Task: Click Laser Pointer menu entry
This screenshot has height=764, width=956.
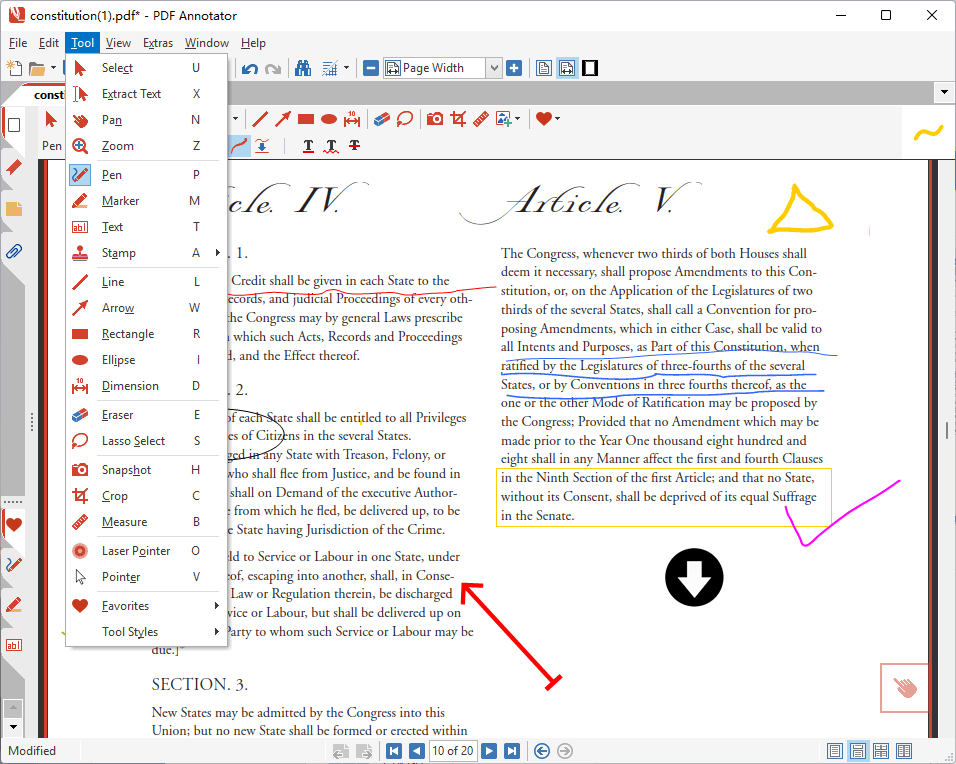Action: (x=136, y=551)
